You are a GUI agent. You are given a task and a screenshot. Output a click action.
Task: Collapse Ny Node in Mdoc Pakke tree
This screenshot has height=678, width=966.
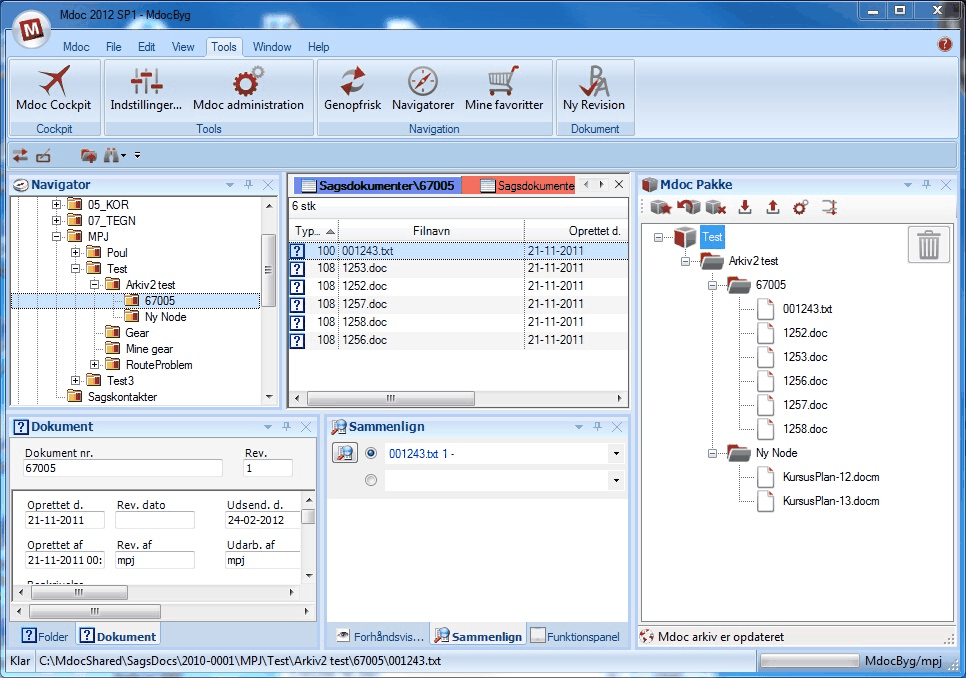pos(712,453)
